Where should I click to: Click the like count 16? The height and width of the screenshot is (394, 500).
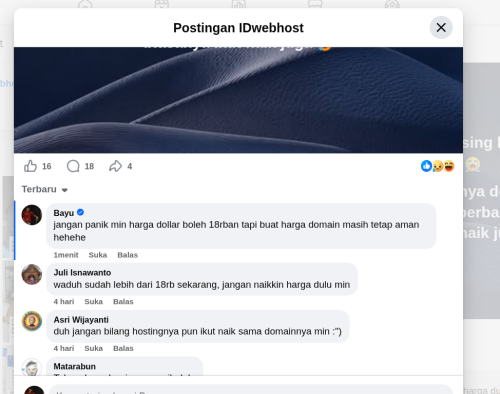pyautogui.click(x=47, y=166)
